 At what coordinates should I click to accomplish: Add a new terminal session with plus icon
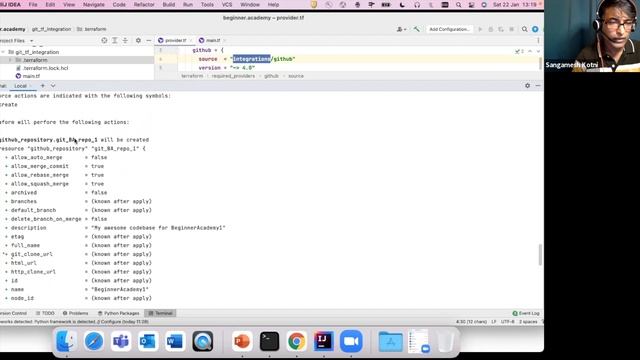[x=42, y=86]
